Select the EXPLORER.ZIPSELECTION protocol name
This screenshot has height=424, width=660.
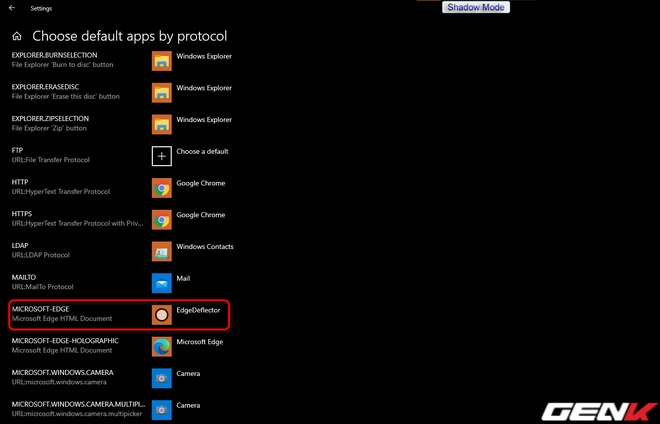[x=50, y=118]
